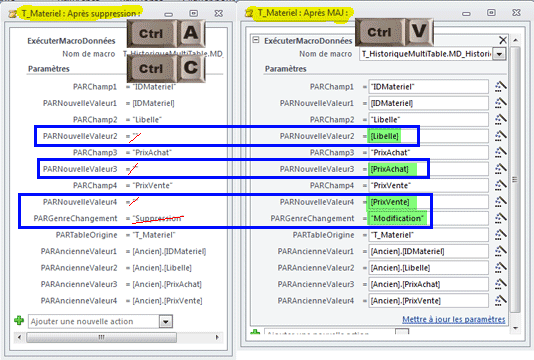534x360 pixels.
Task: Open expression builder for PARChamp2 in Après MAJ
Action: coord(500,120)
